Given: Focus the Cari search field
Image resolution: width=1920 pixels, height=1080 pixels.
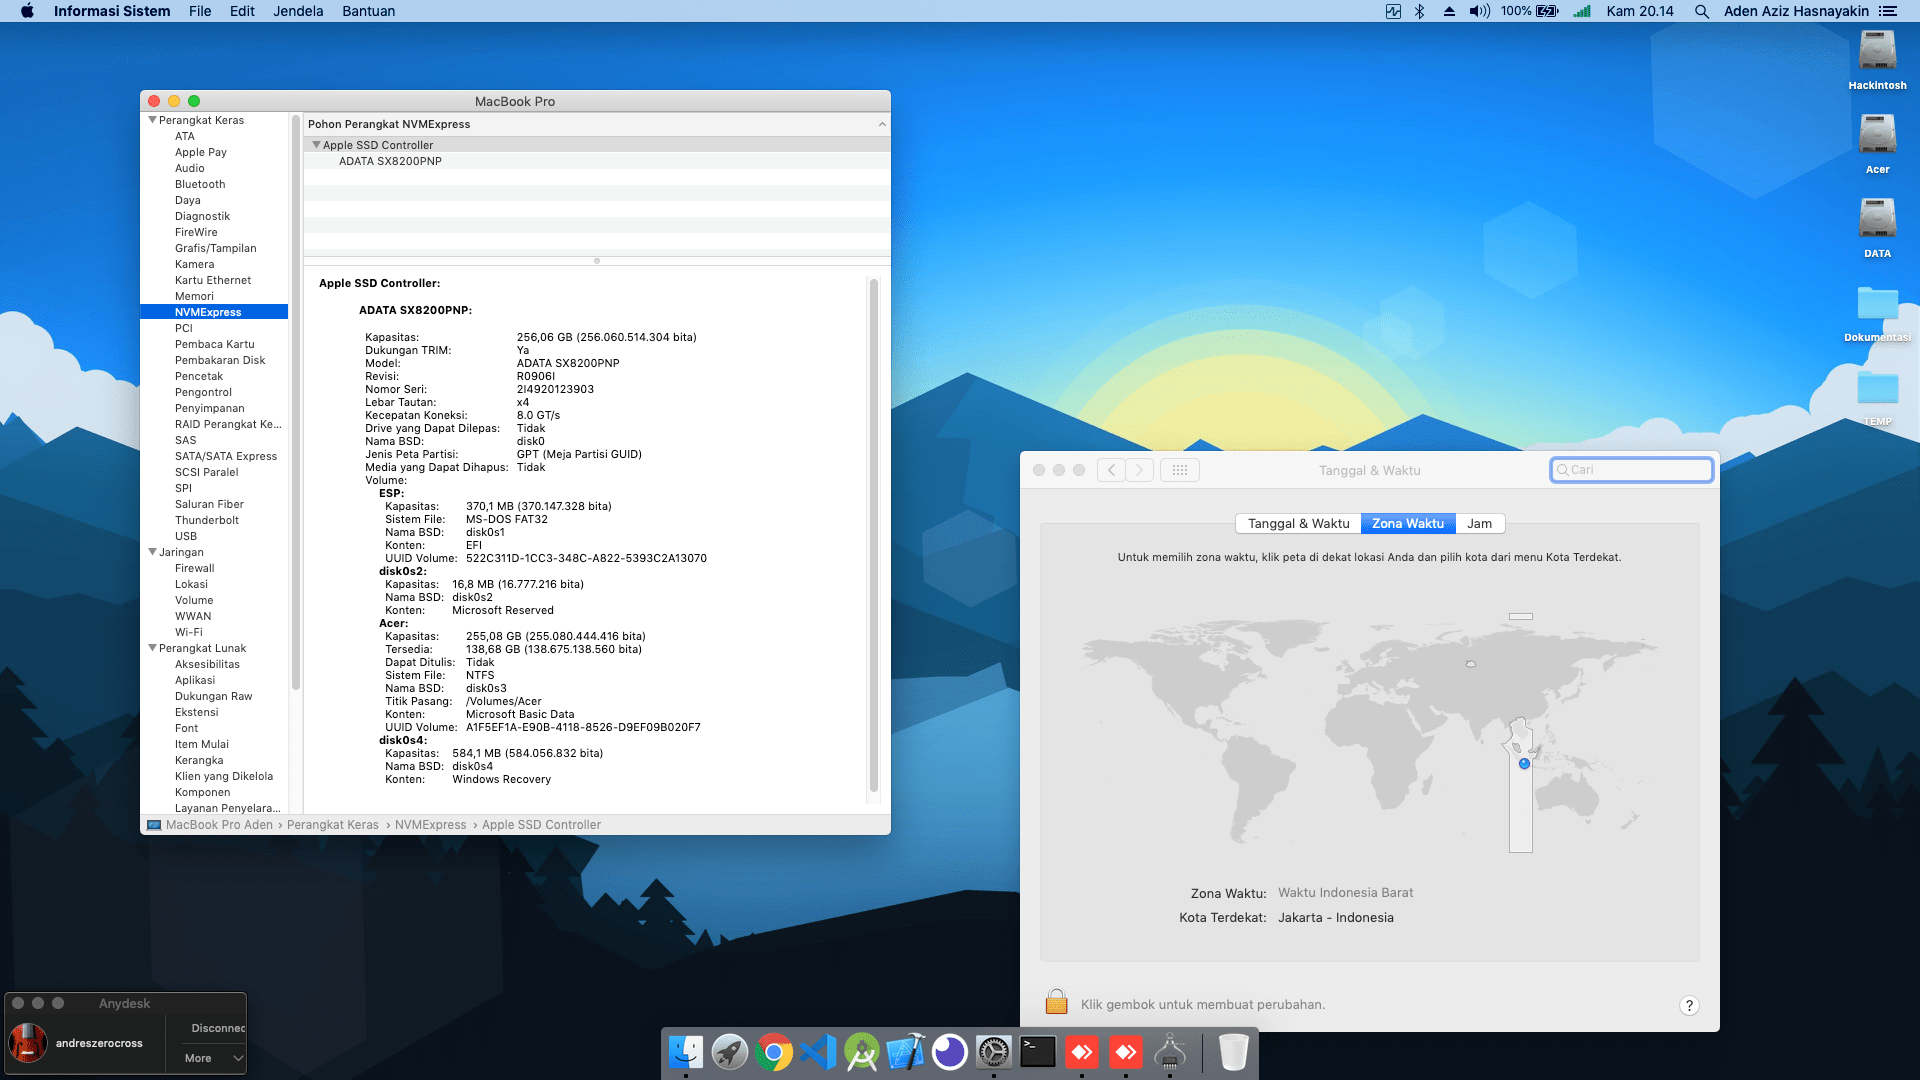Looking at the screenshot, I should click(x=1631, y=470).
